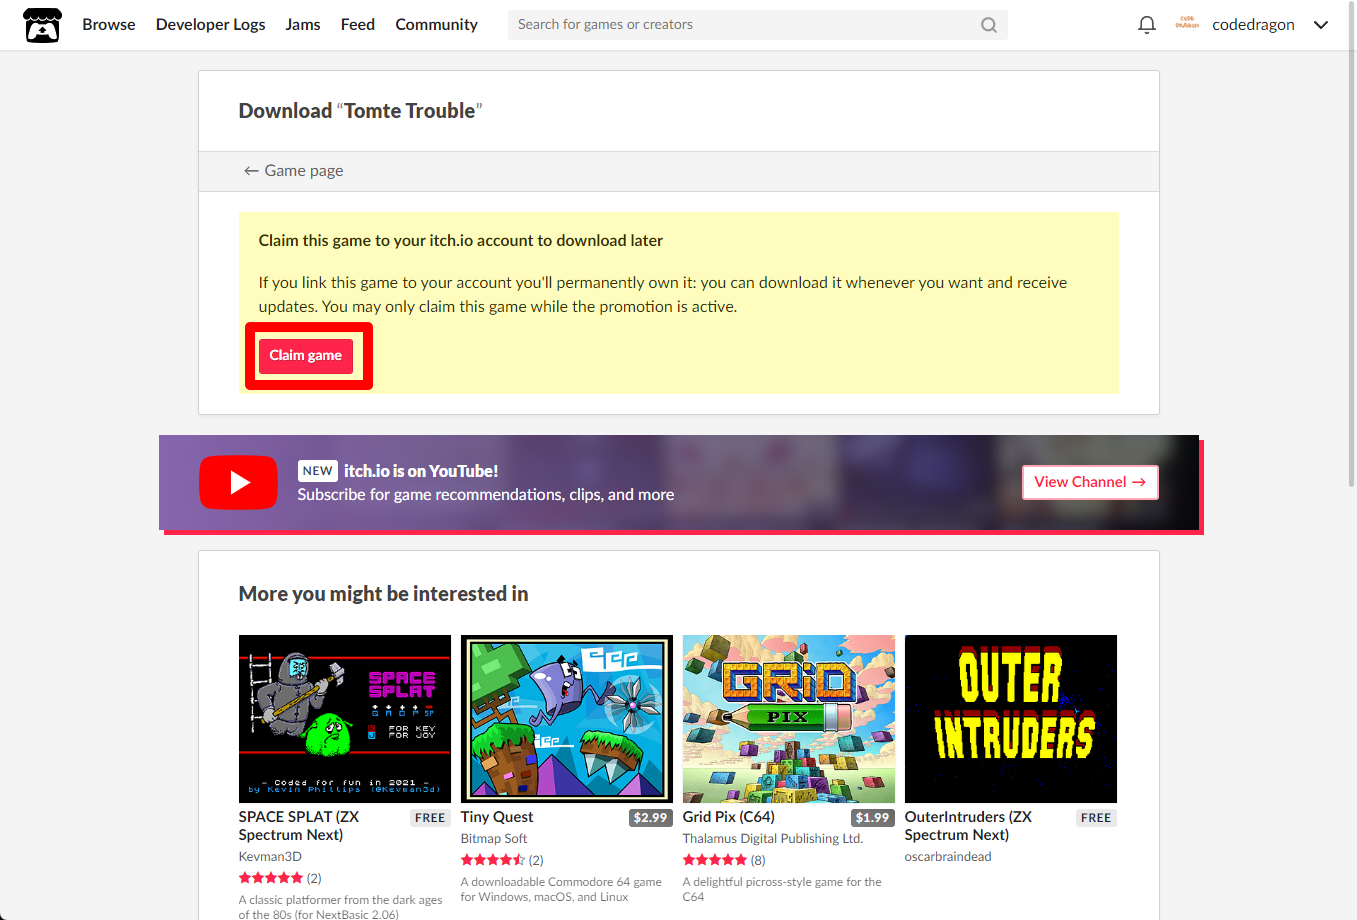The width and height of the screenshot is (1357, 920).
Task: Open the Grid Pix cover image
Action: [x=789, y=719]
